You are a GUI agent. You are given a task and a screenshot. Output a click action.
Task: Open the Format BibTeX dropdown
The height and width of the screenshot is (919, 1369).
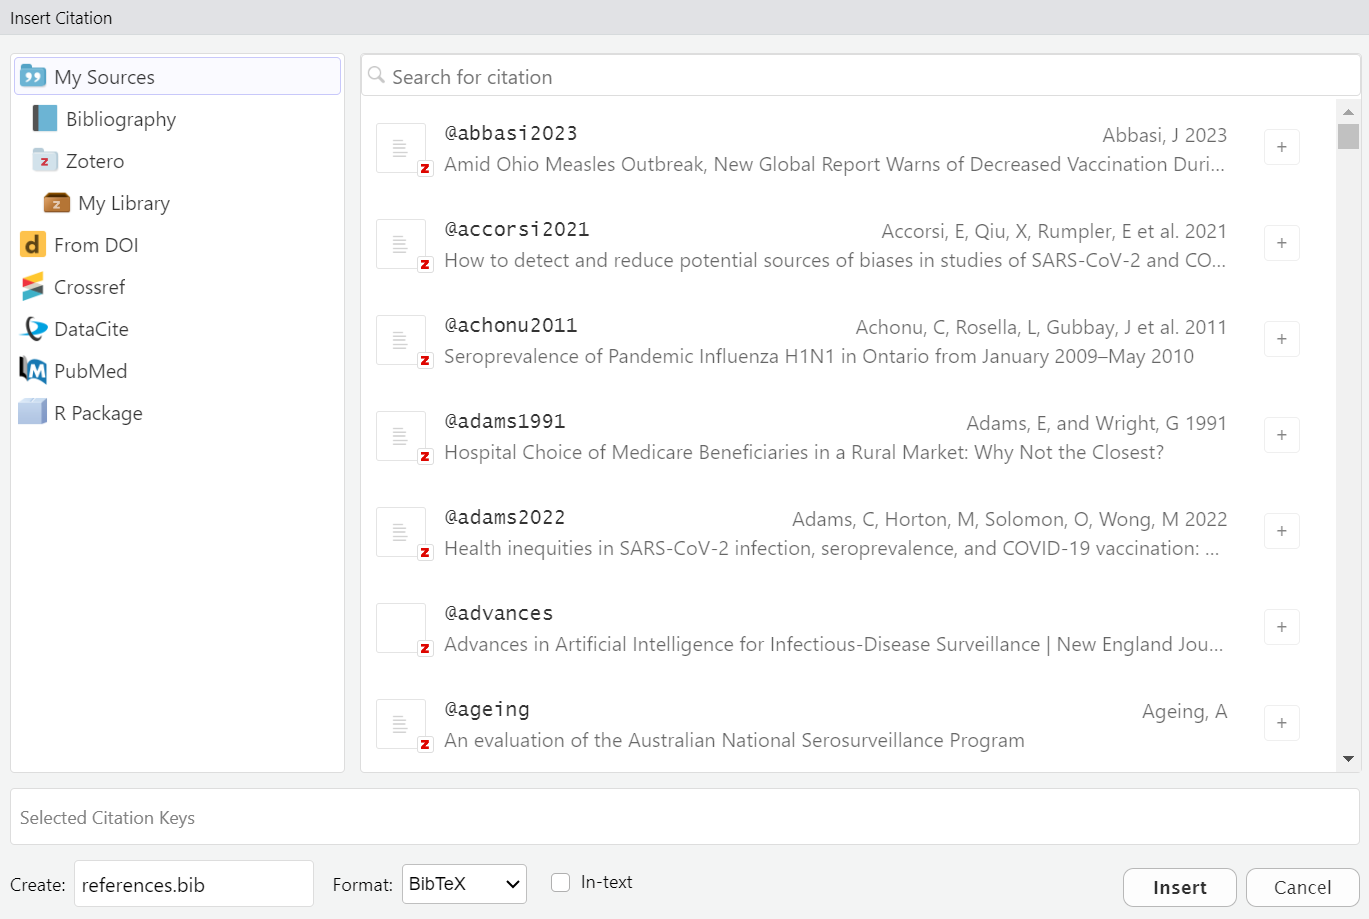(x=464, y=884)
